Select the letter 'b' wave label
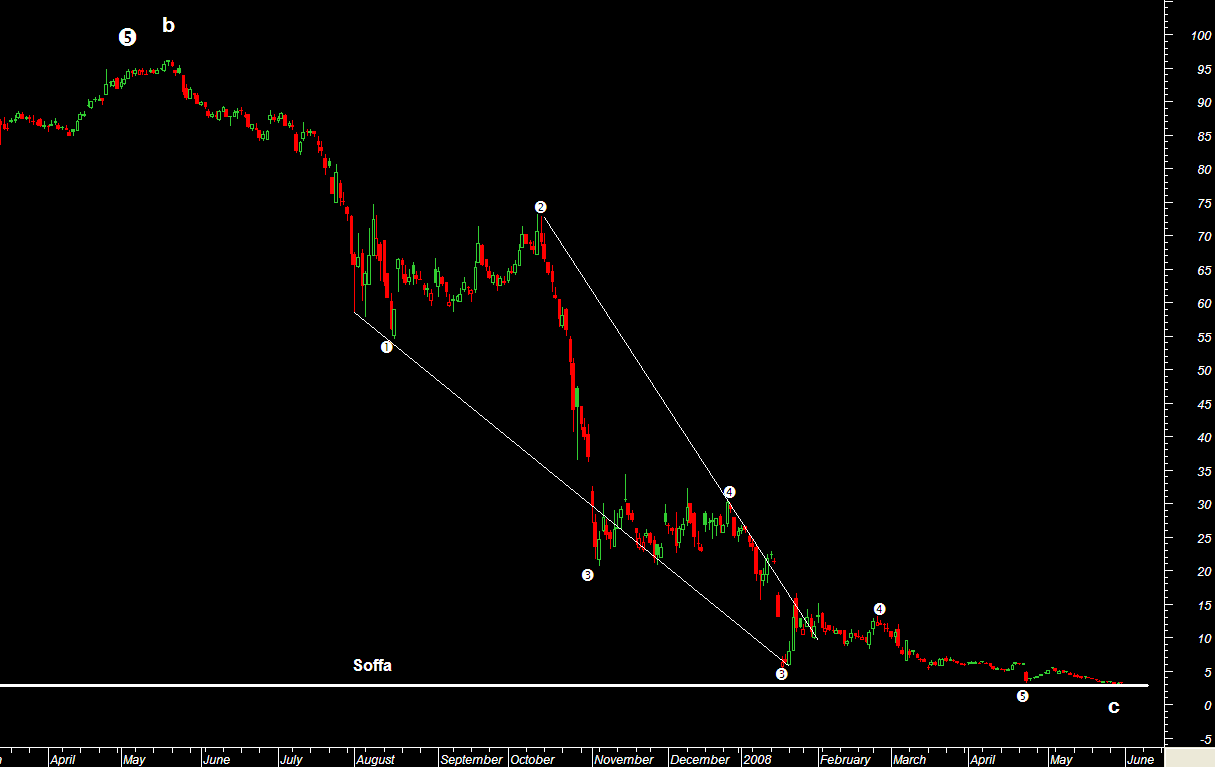Image resolution: width=1215 pixels, height=767 pixels. click(168, 26)
